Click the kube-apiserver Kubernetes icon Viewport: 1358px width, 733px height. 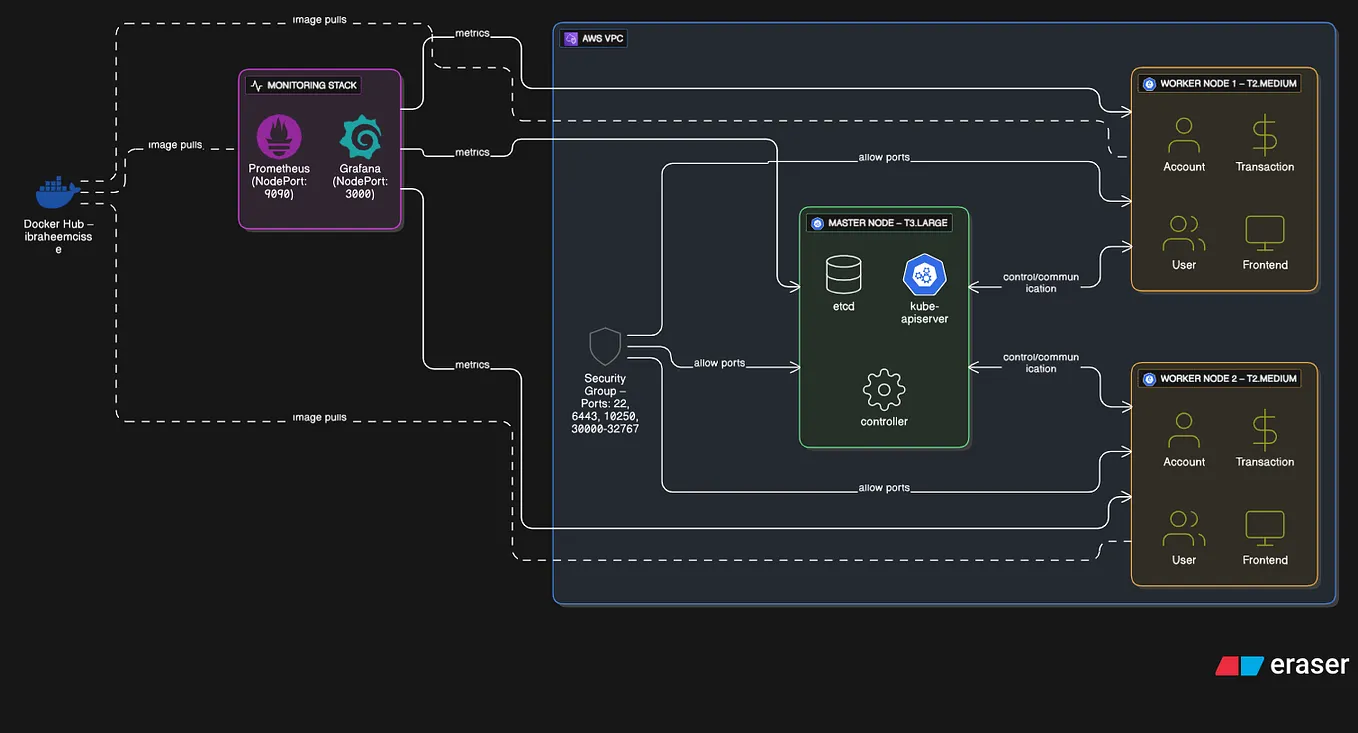coord(924,272)
